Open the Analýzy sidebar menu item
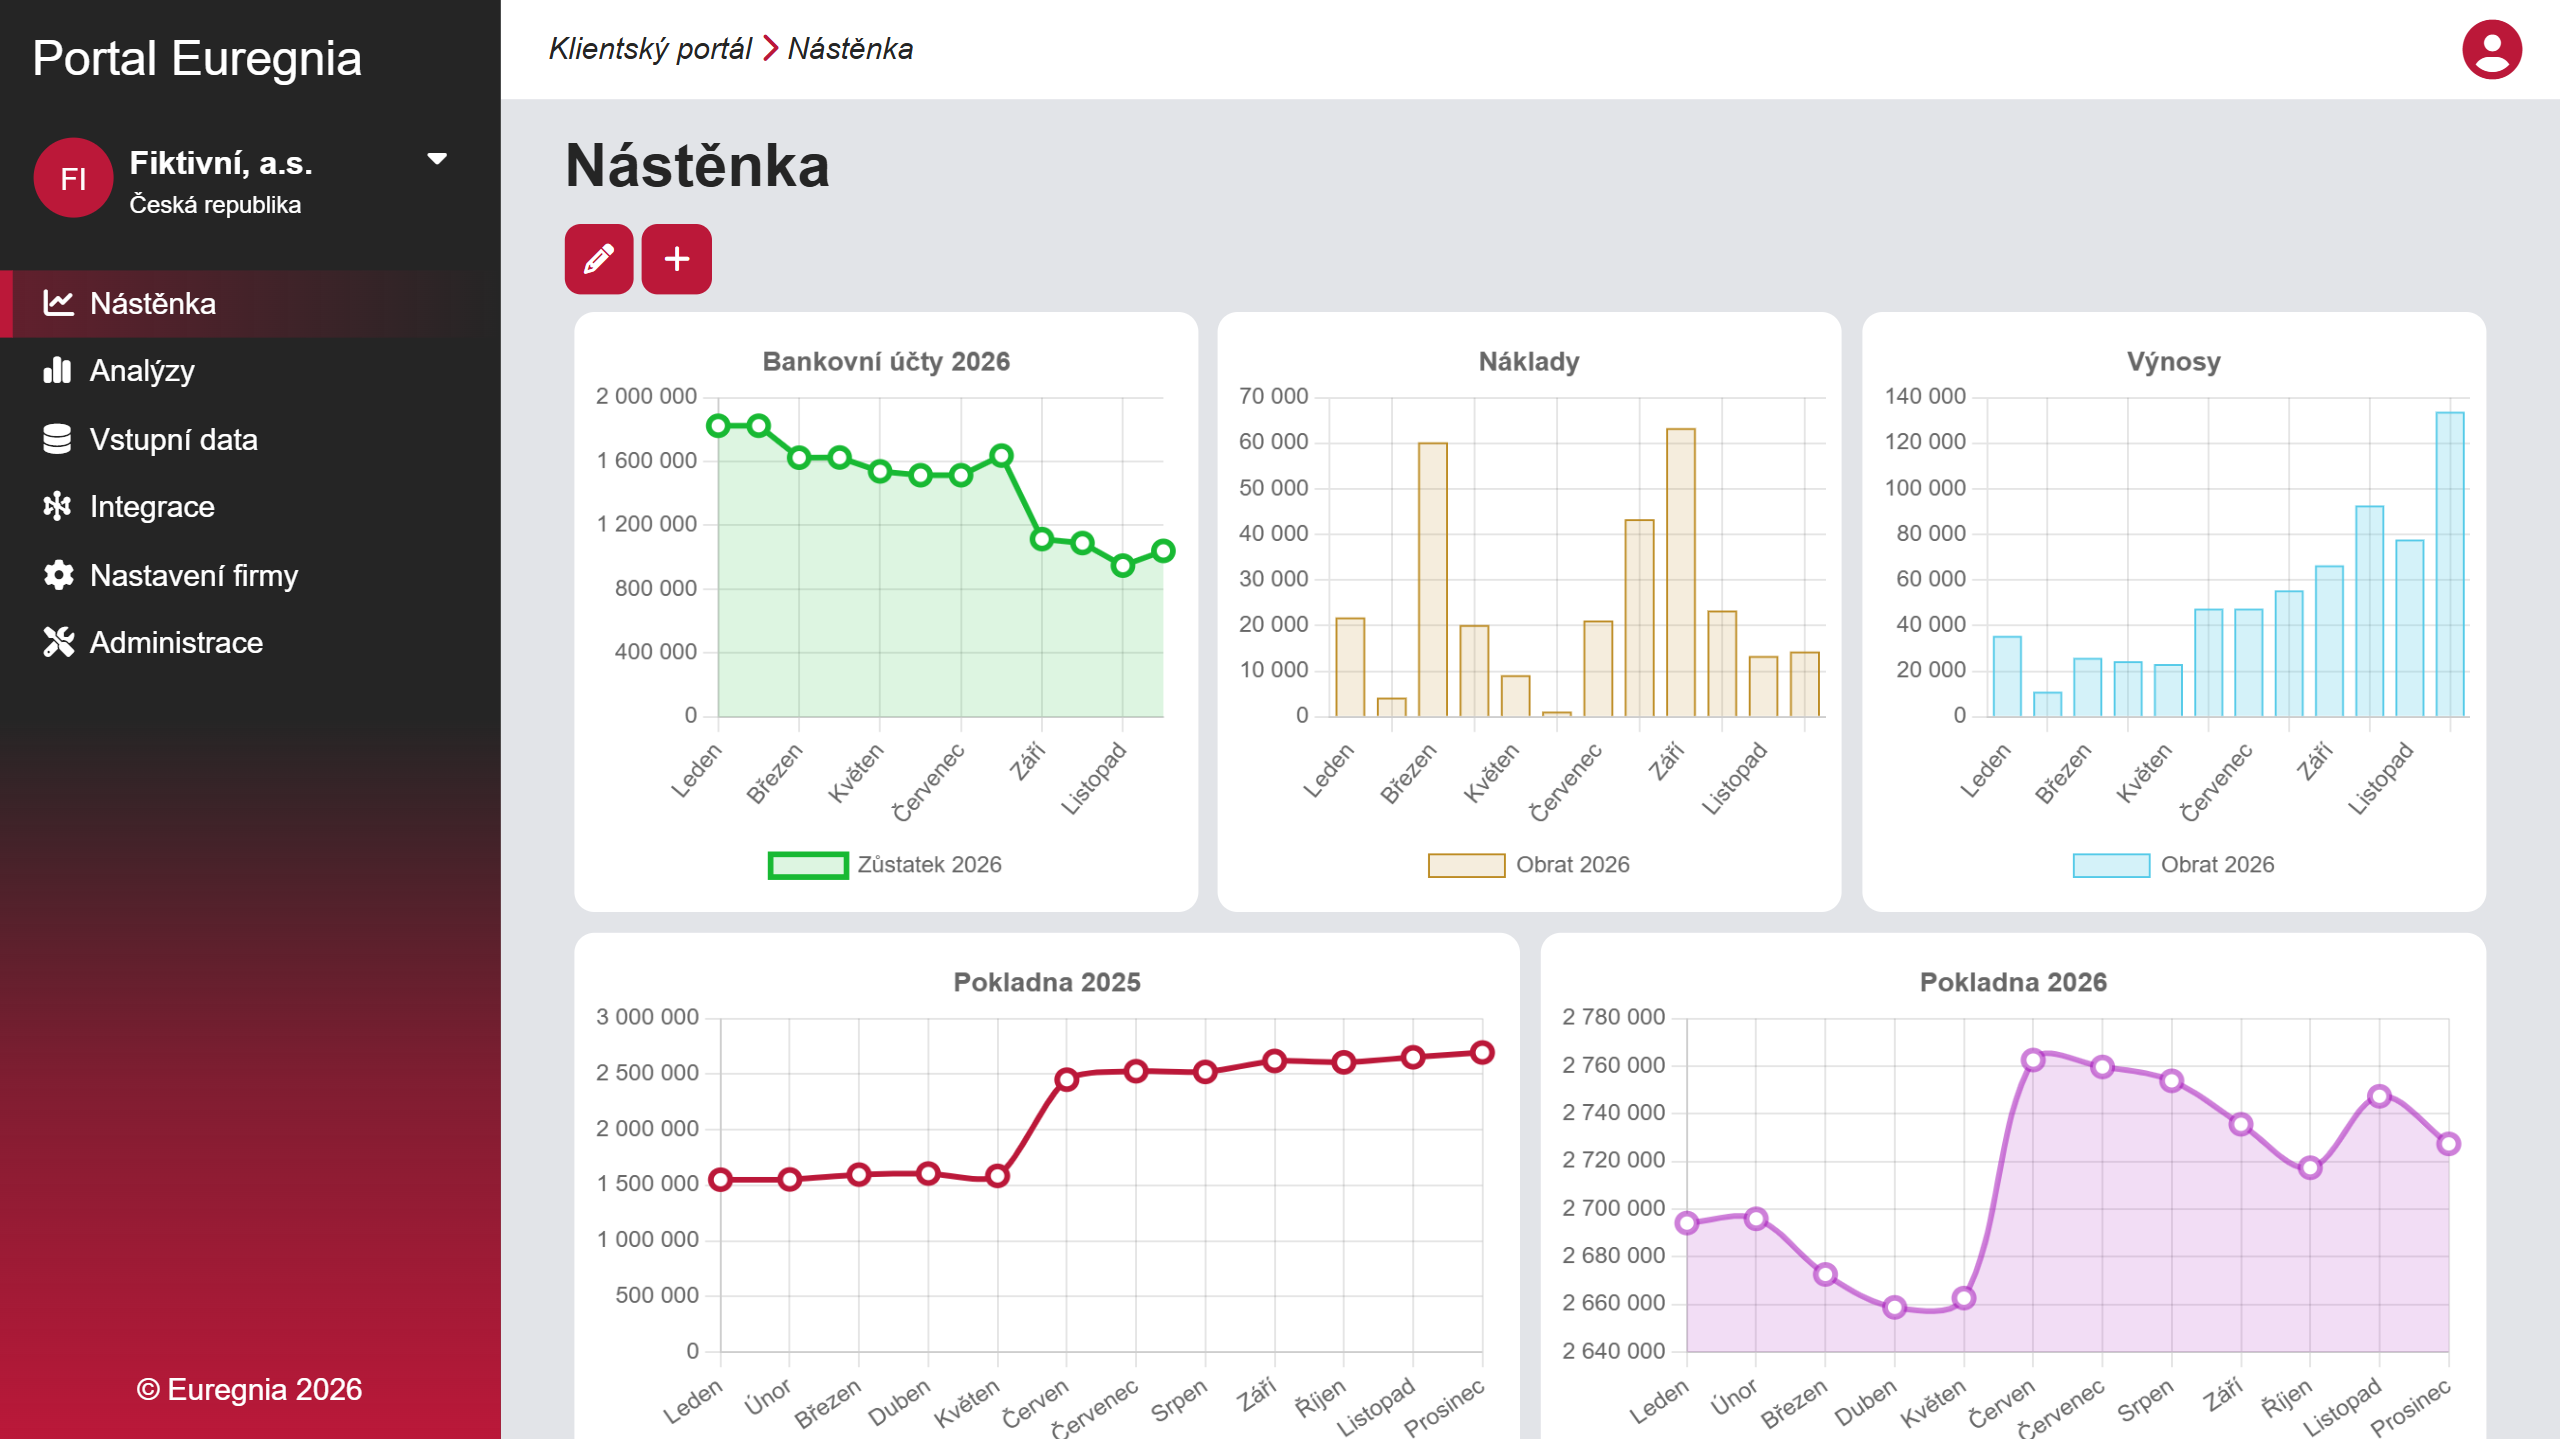The height and width of the screenshot is (1439, 2560). (250, 370)
